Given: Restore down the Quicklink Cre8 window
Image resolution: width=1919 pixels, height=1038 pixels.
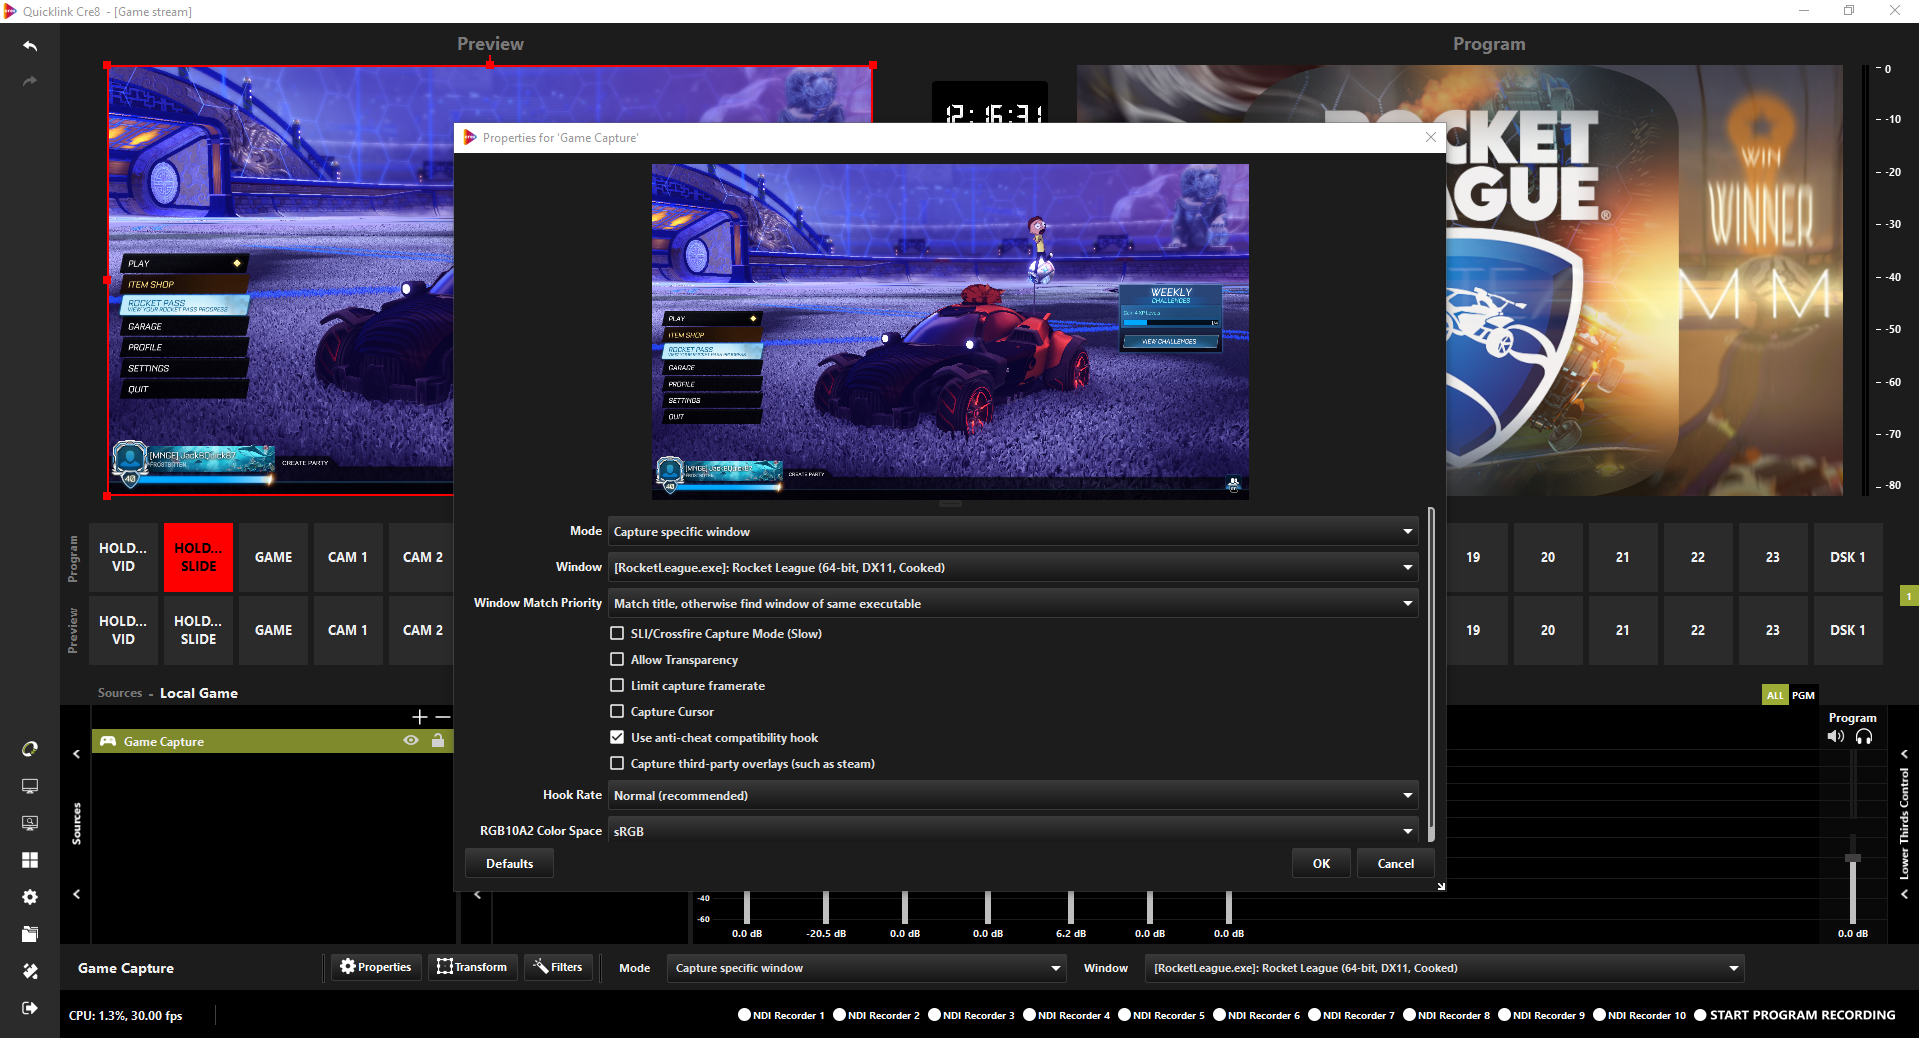Looking at the screenshot, I should pos(1849,11).
